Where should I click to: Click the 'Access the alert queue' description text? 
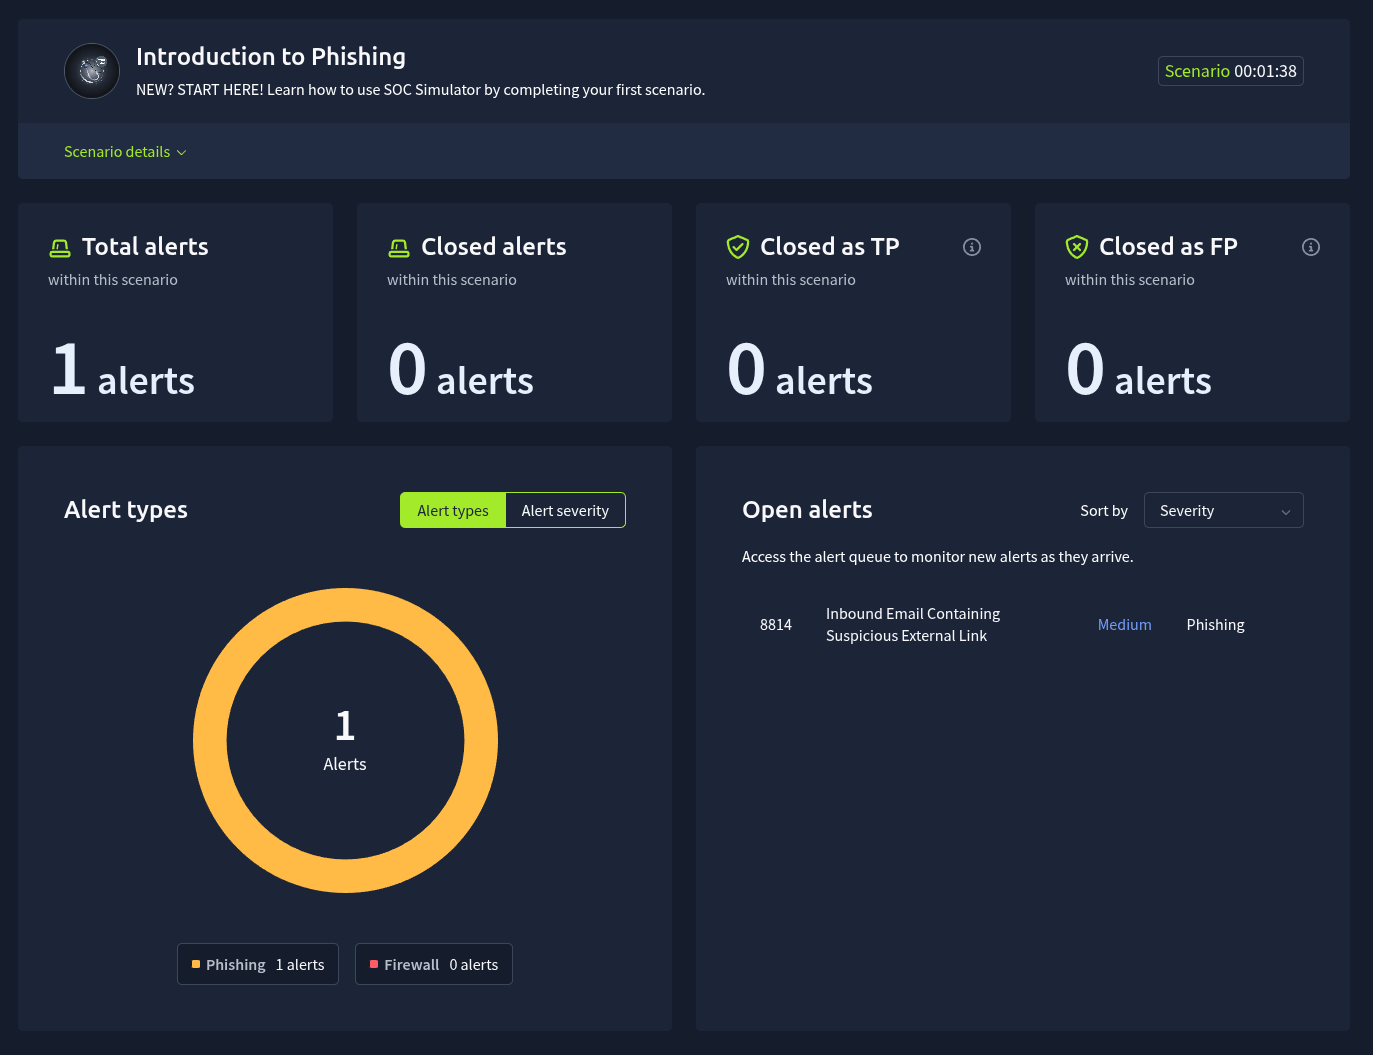pos(938,557)
